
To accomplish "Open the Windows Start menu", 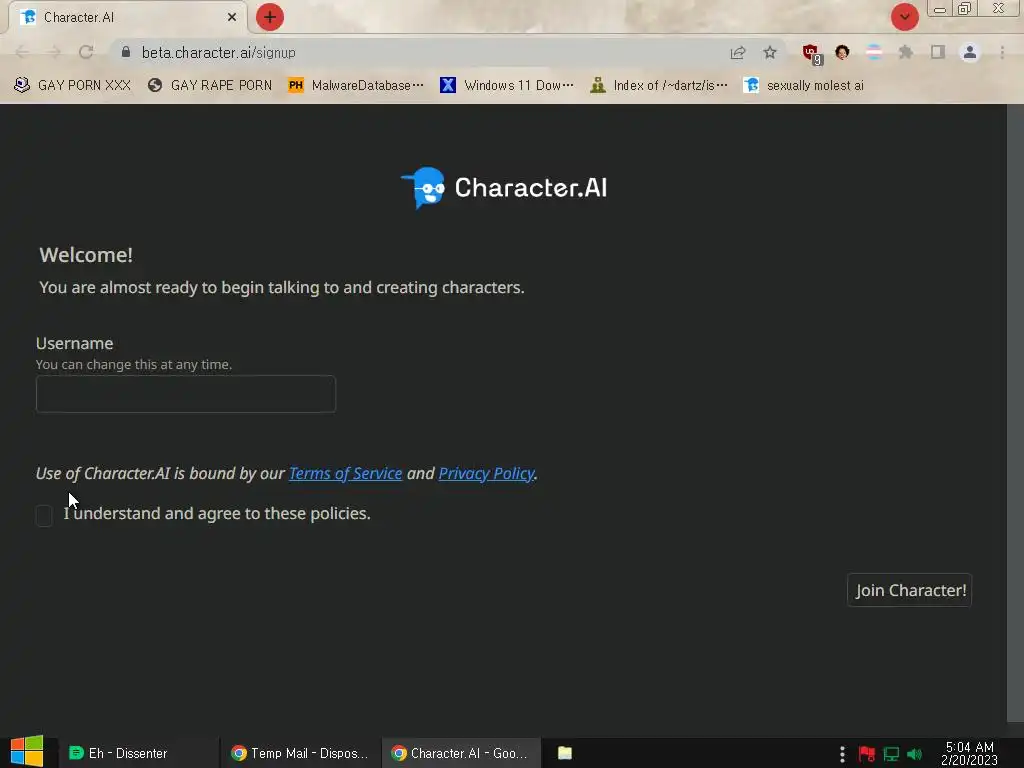I will 27,752.
